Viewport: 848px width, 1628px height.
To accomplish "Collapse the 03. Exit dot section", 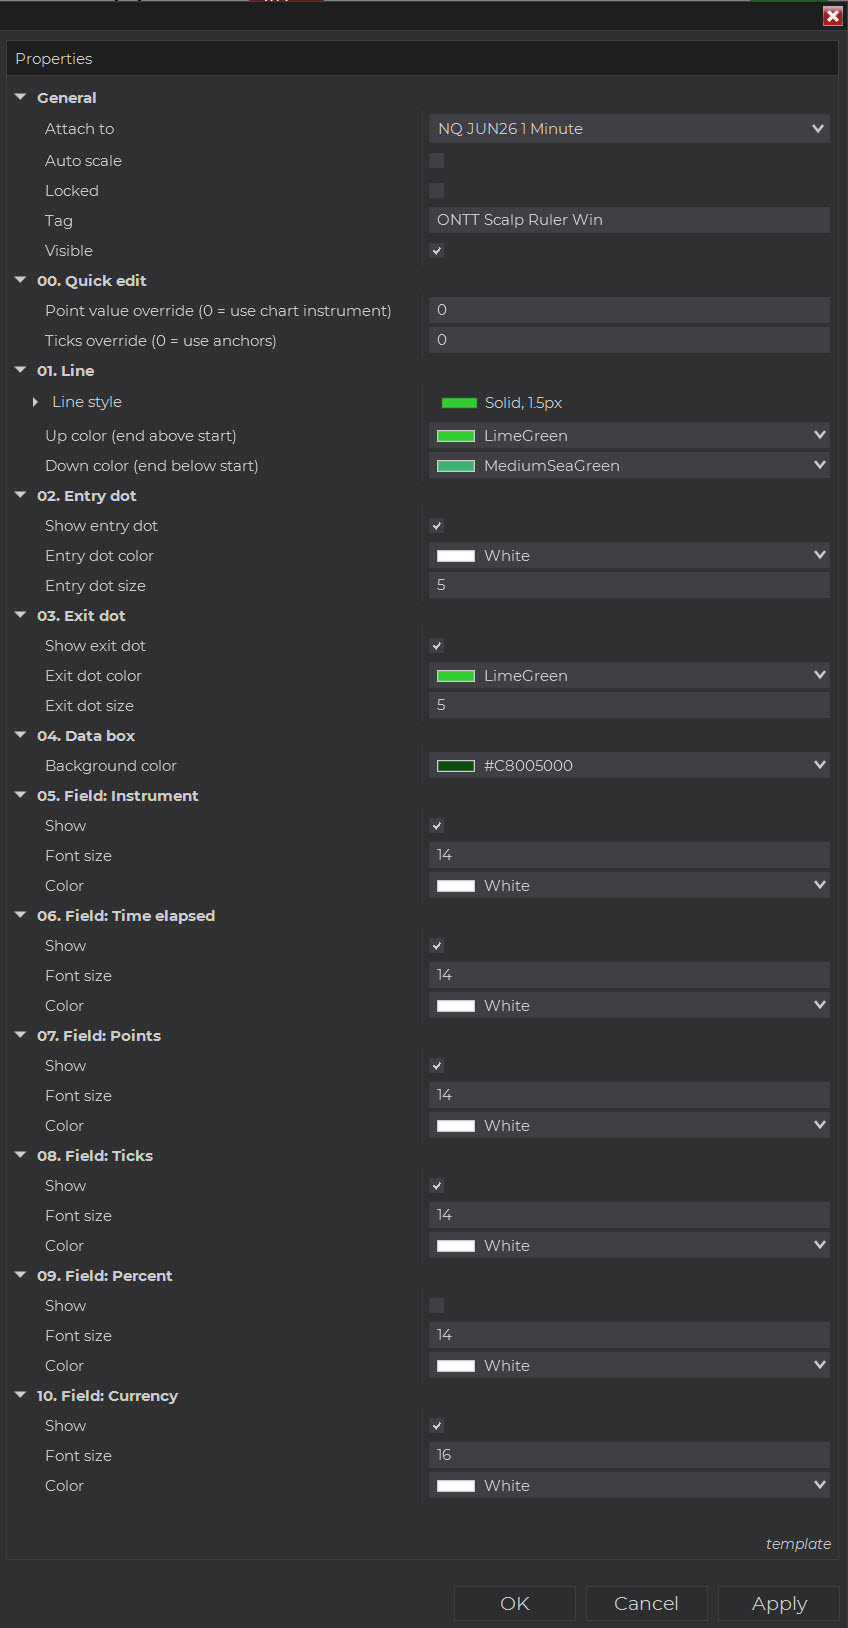I will click(20, 615).
